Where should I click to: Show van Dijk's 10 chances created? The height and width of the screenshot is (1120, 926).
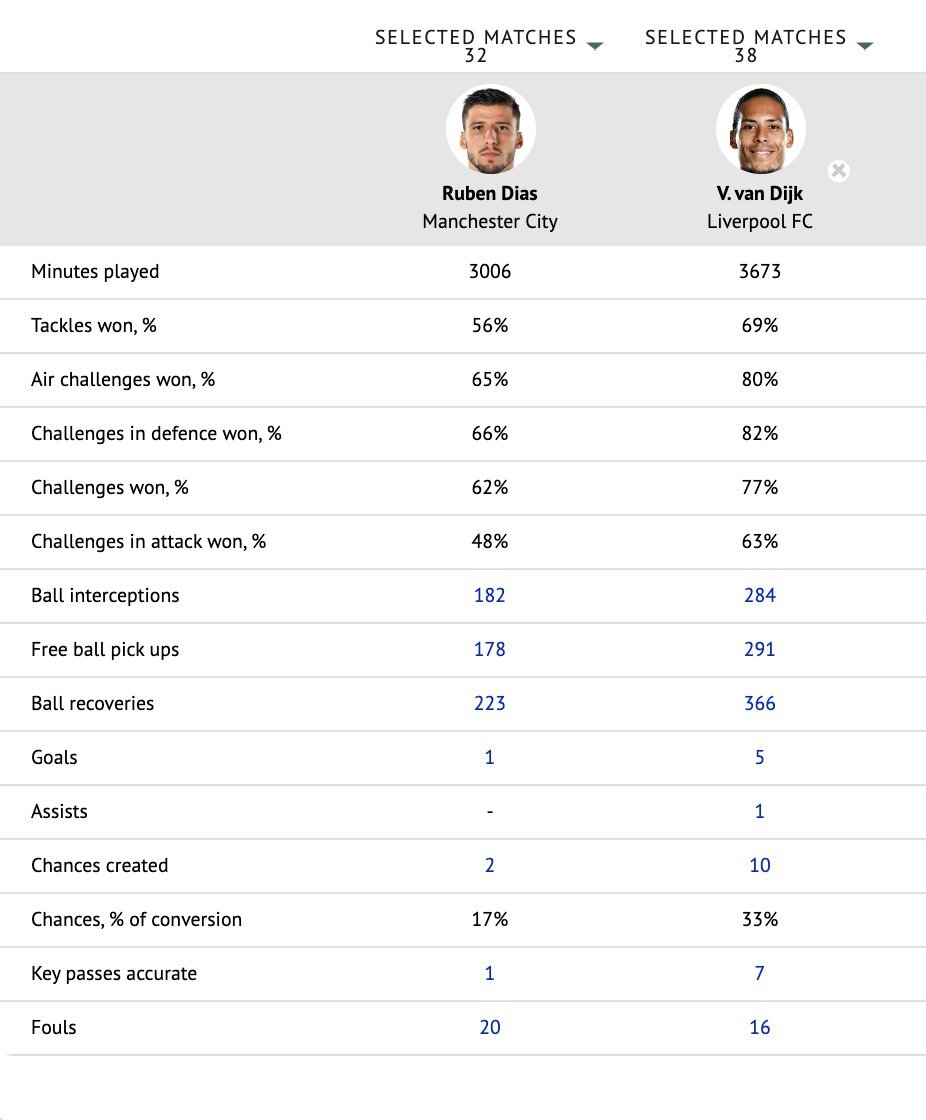pyautogui.click(x=760, y=866)
